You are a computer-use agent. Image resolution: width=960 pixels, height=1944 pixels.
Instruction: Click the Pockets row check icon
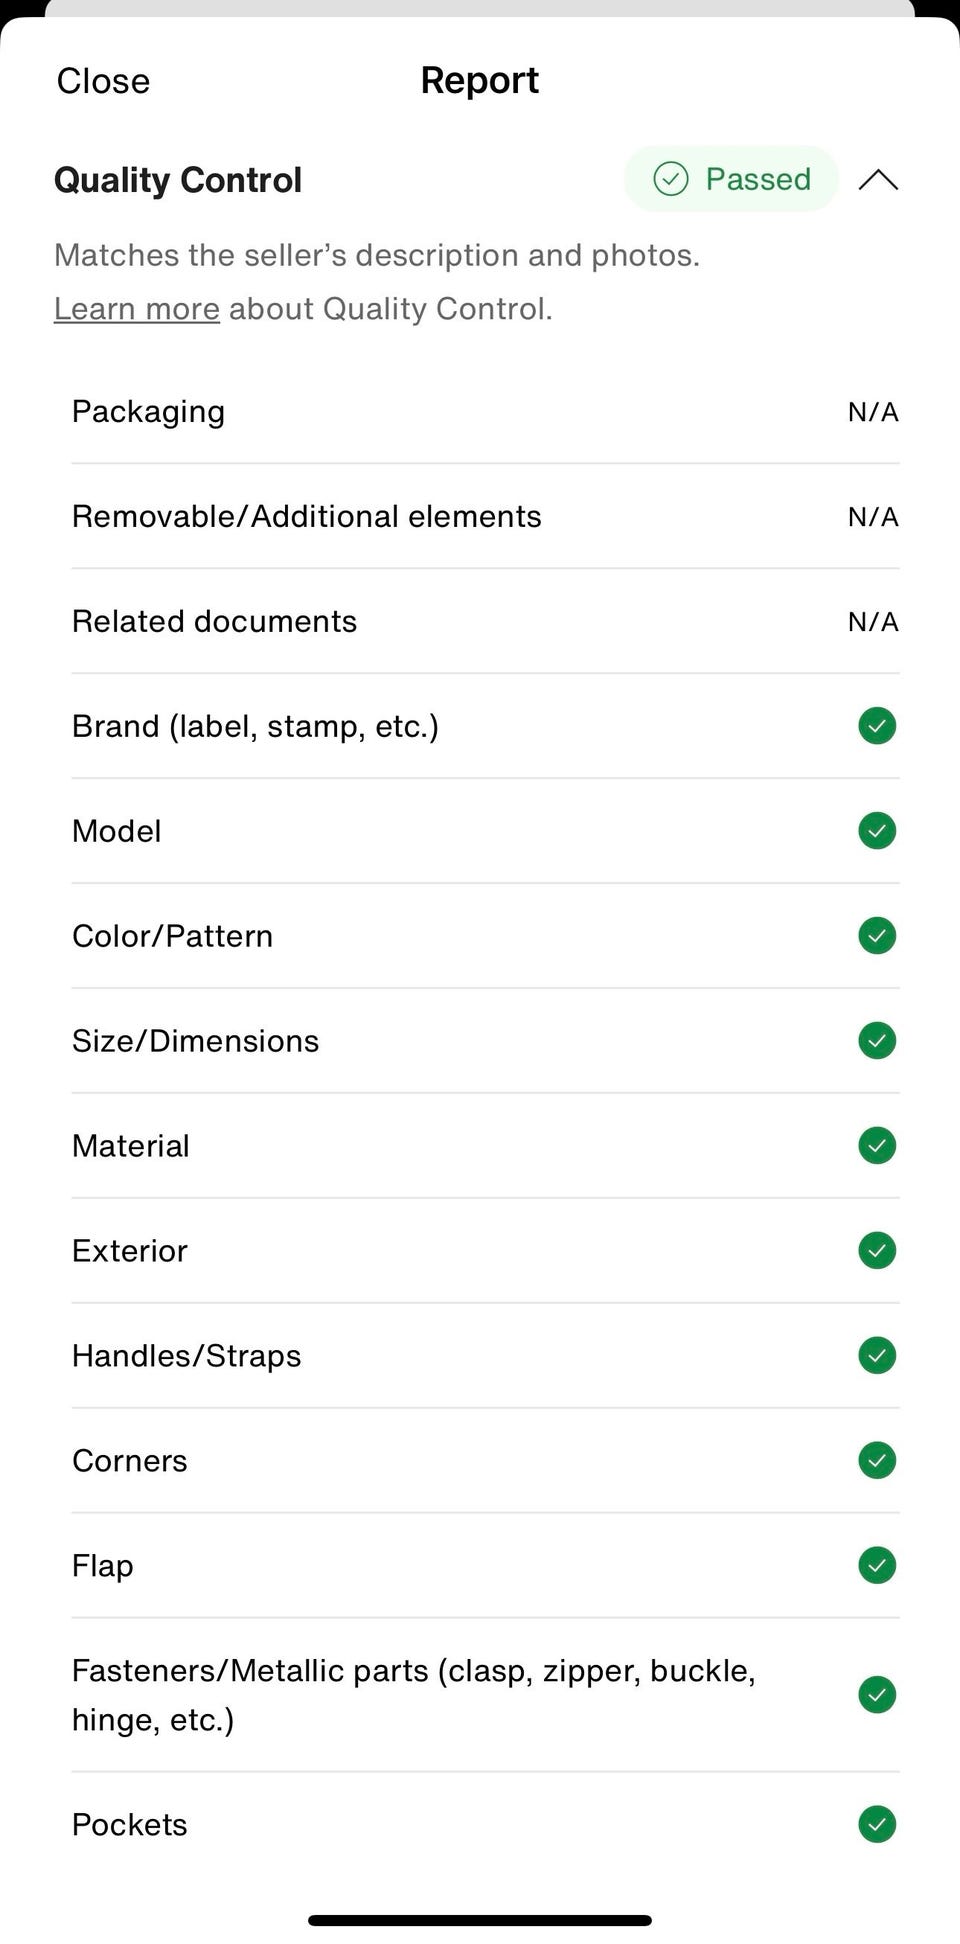[877, 1825]
